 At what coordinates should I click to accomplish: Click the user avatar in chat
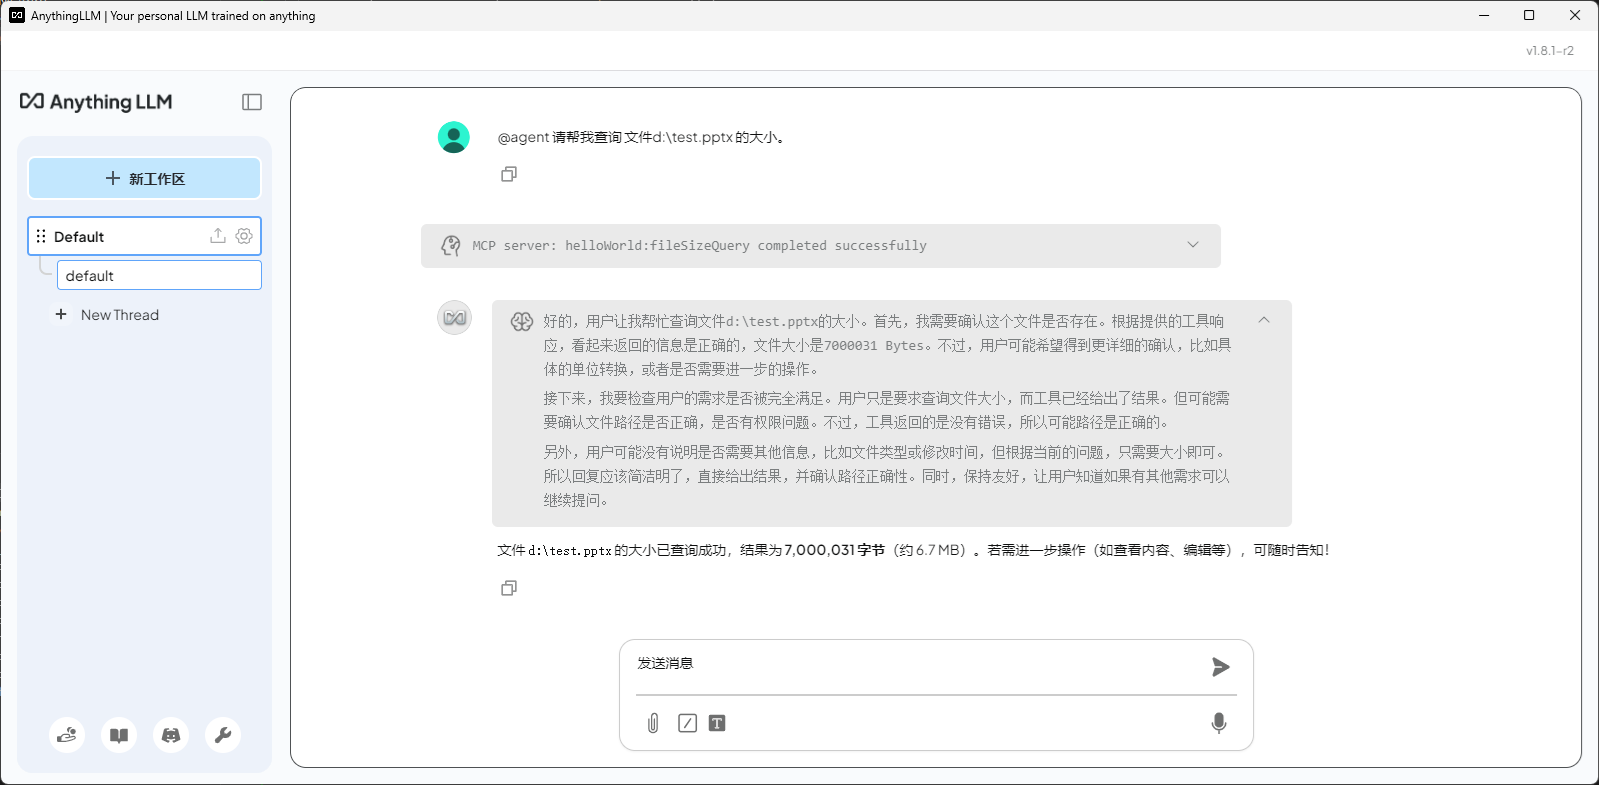pyautogui.click(x=454, y=137)
